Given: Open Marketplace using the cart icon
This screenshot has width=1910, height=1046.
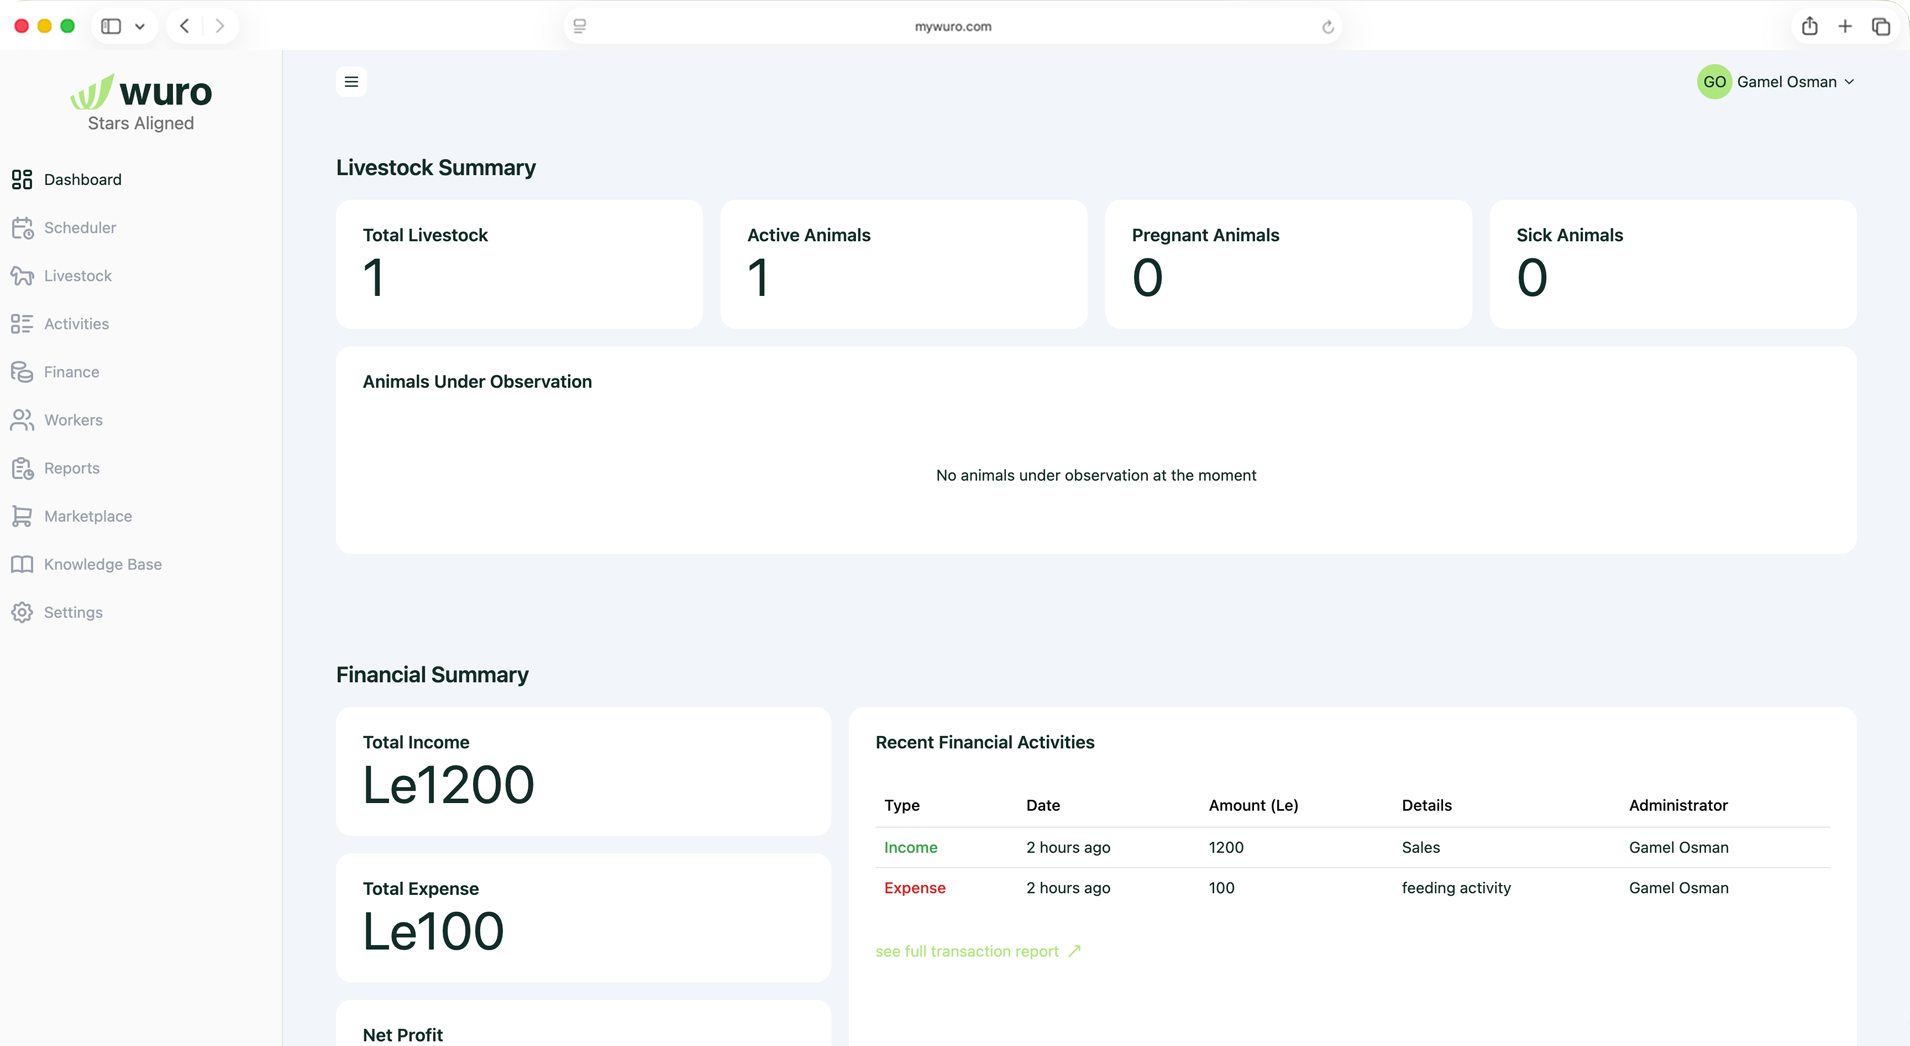Looking at the screenshot, I should 22,516.
